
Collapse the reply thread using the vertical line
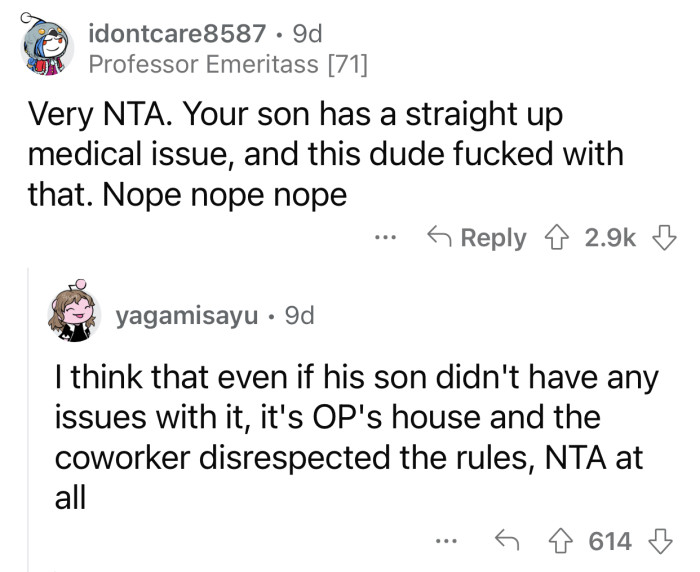29,420
